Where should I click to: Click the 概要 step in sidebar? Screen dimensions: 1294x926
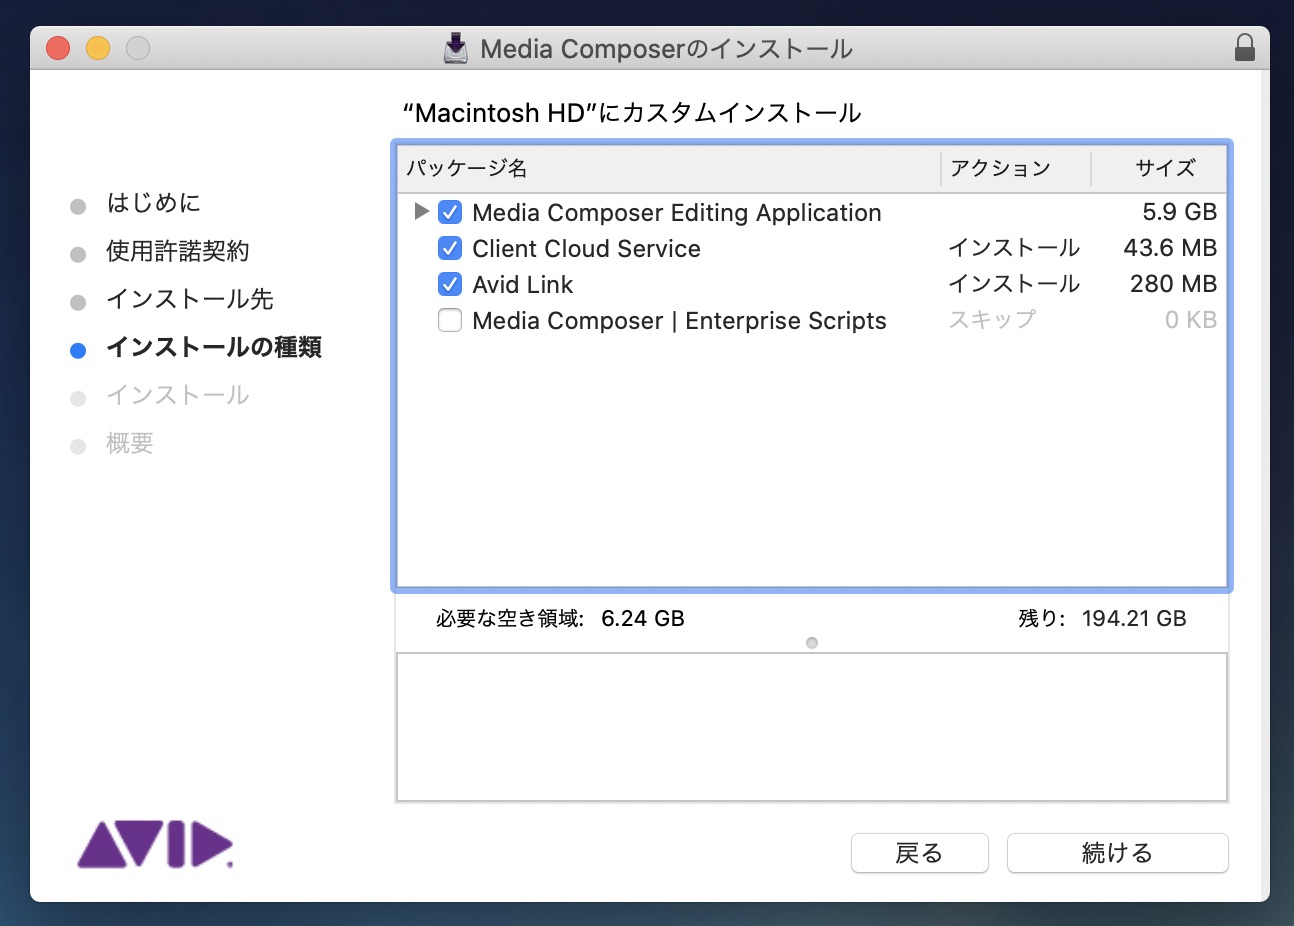coord(130,443)
